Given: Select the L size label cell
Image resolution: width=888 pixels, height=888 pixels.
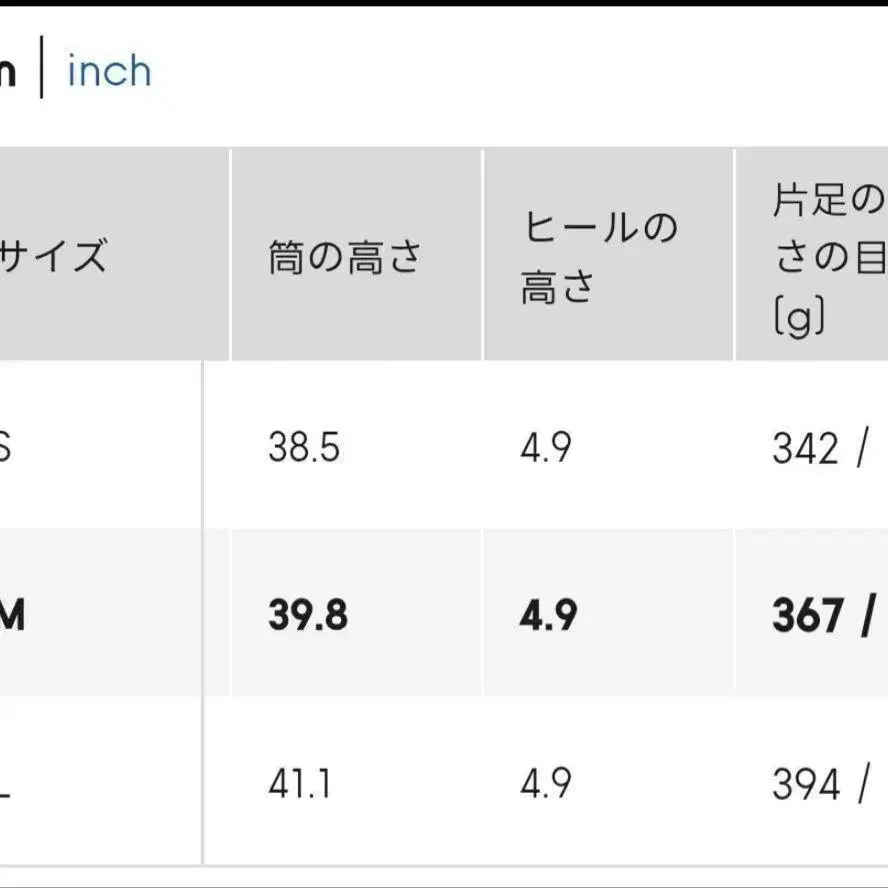Looking at the screenshot, I should 6,784.
